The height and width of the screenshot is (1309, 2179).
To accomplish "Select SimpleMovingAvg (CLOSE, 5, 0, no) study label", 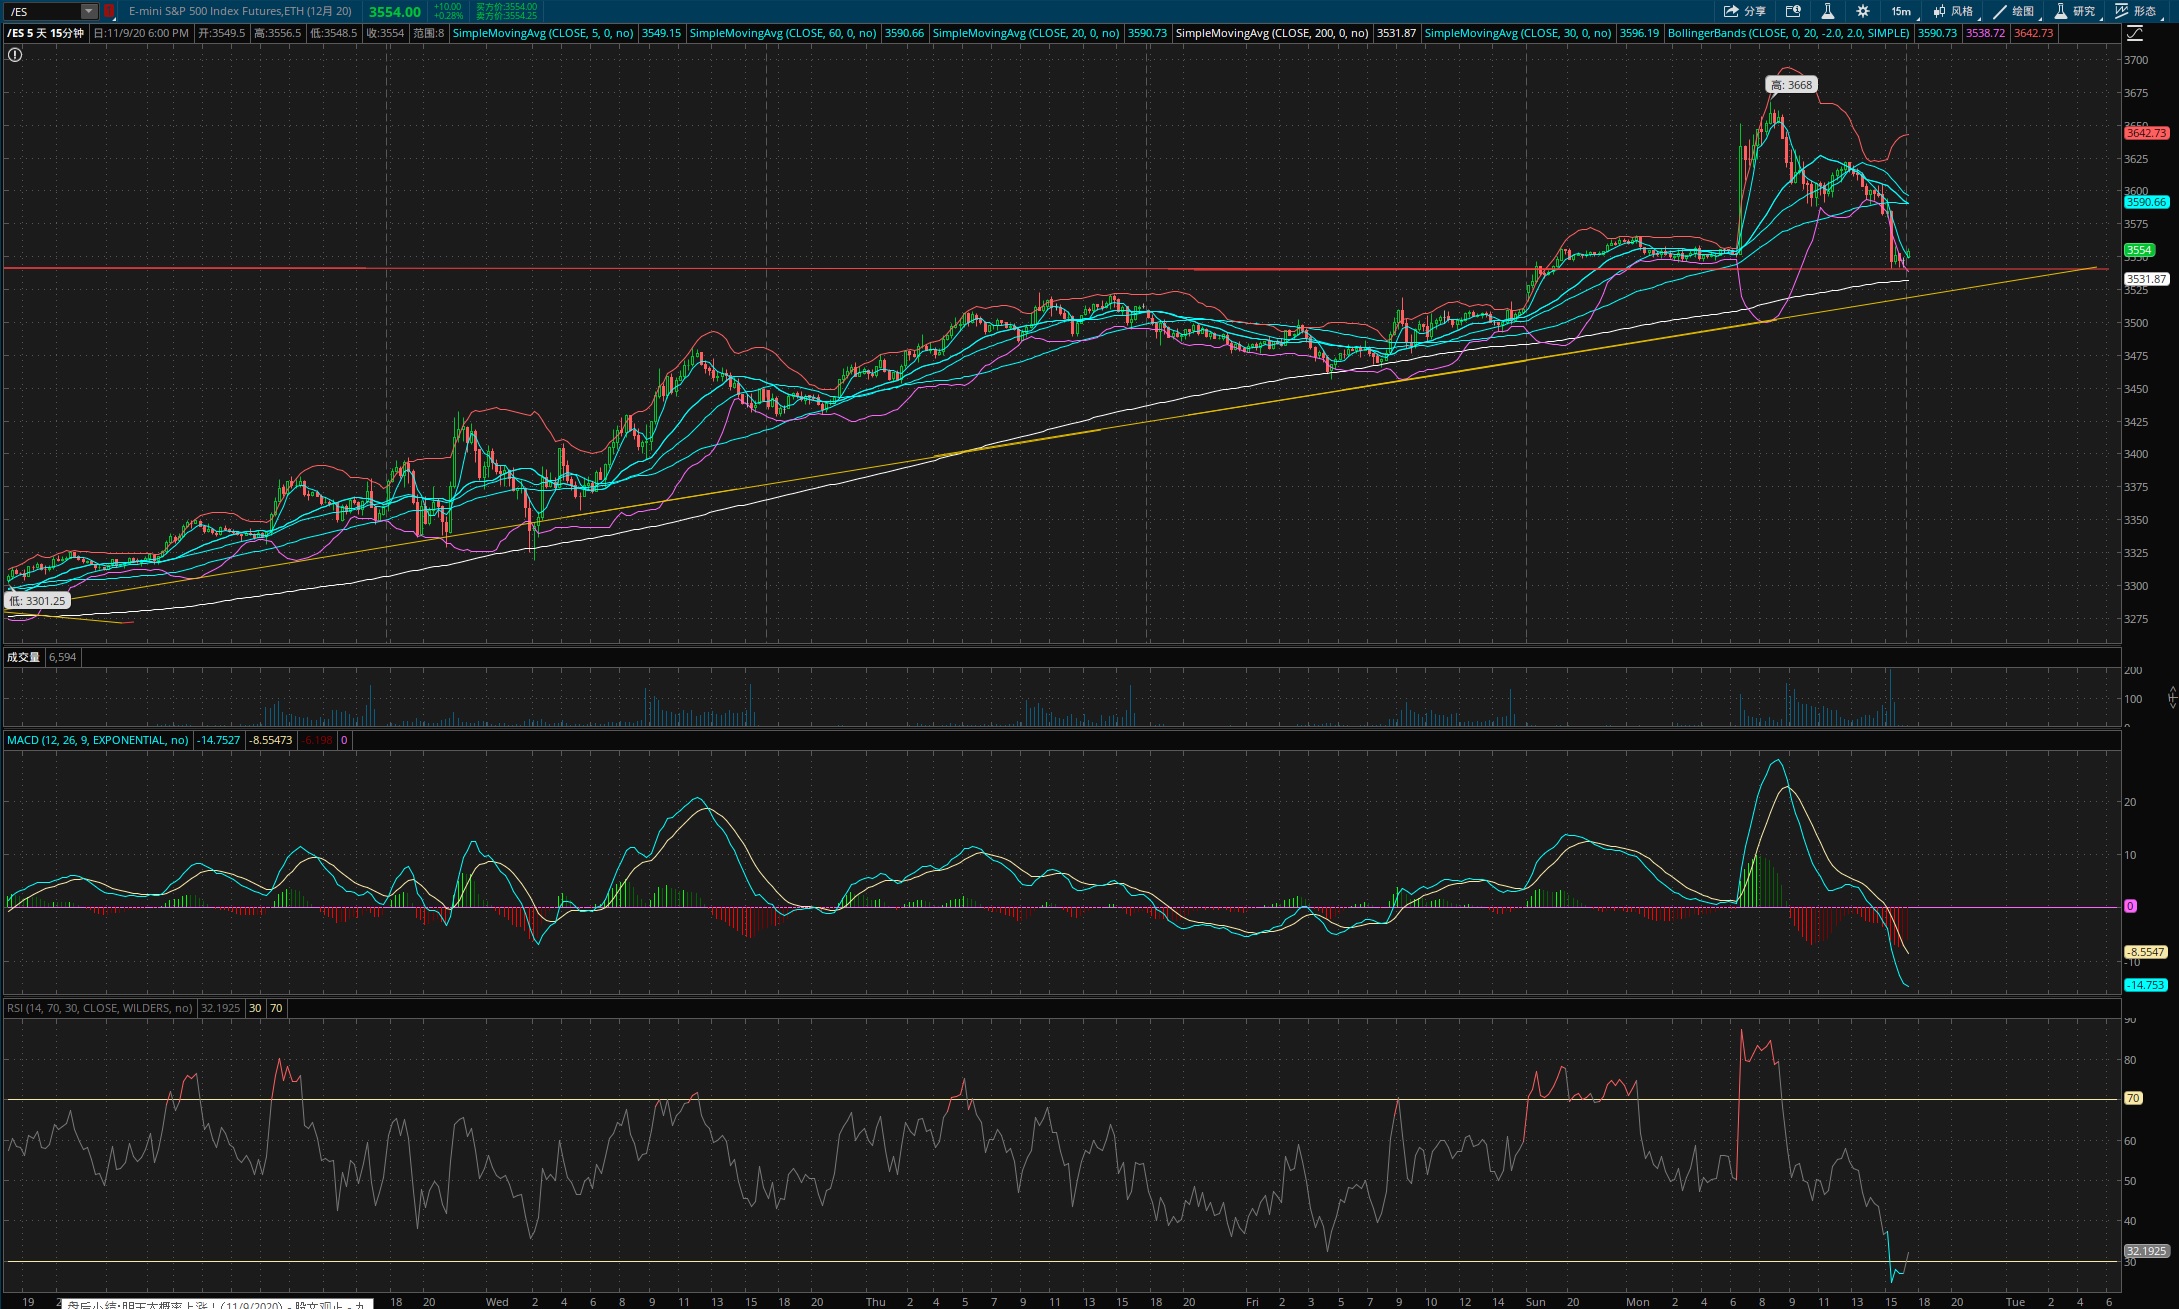I will 543,33.
